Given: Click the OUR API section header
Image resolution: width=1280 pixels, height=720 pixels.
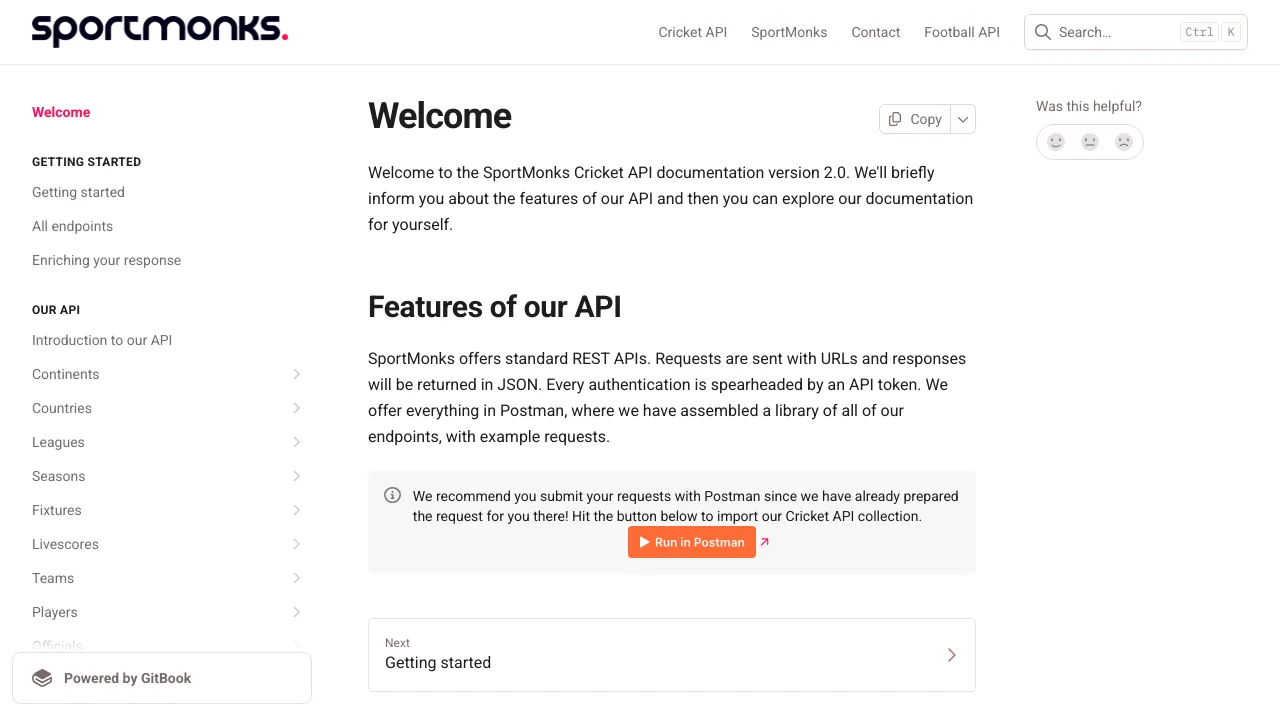Looking at the screenshot, I should point(56,310).
